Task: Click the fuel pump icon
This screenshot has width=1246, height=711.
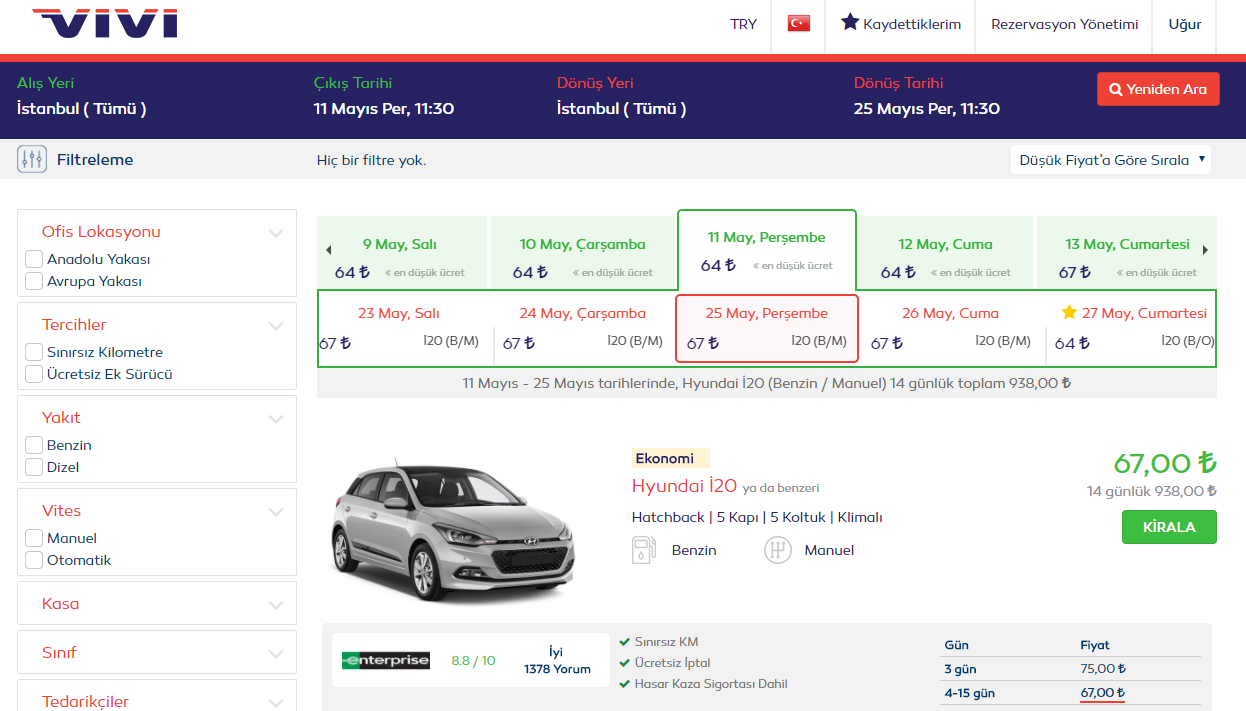Action: (x=643, y=550)
